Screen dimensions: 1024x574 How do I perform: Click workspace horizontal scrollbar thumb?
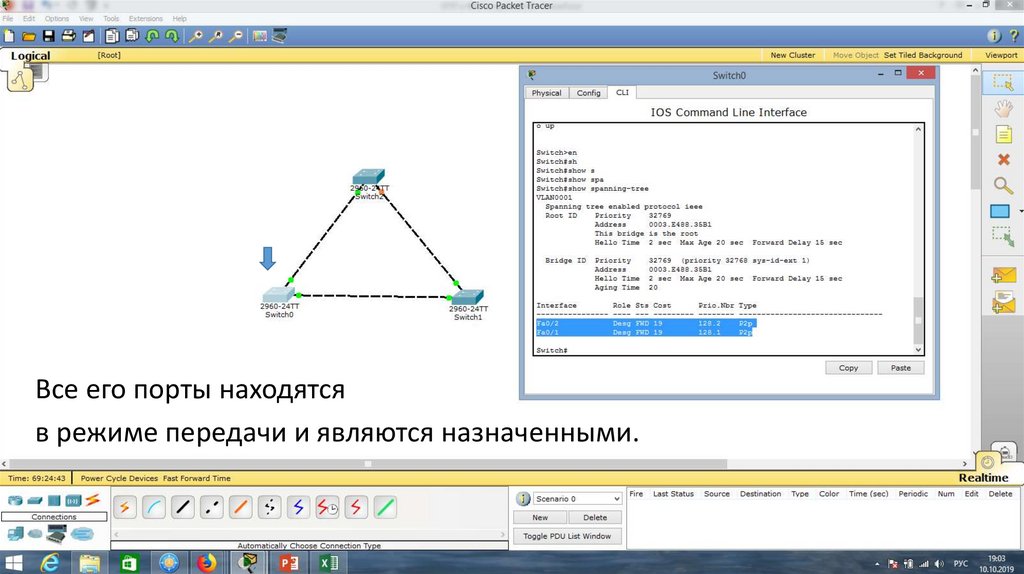click(x=368, y=464)
